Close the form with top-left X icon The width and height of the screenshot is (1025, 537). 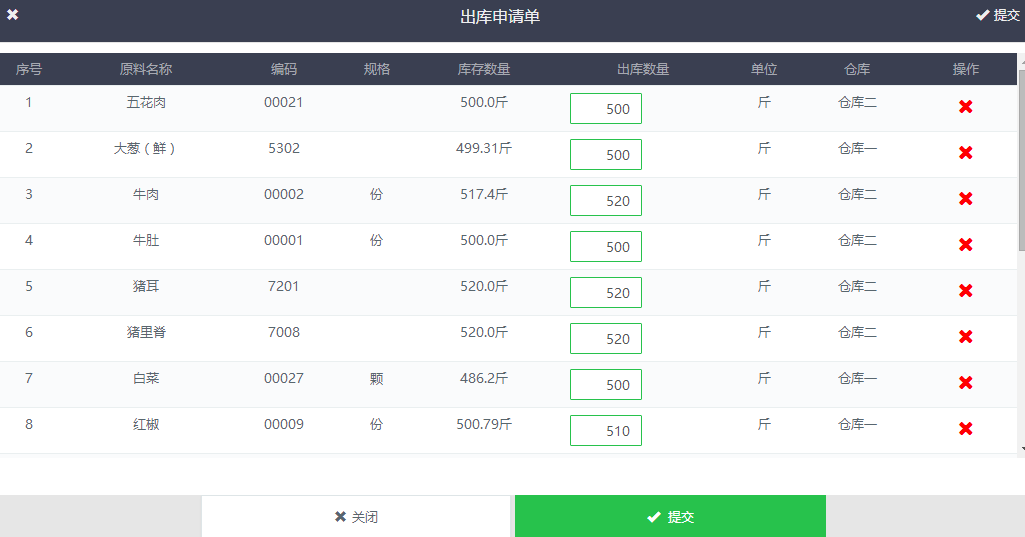[x=13, y=15]
